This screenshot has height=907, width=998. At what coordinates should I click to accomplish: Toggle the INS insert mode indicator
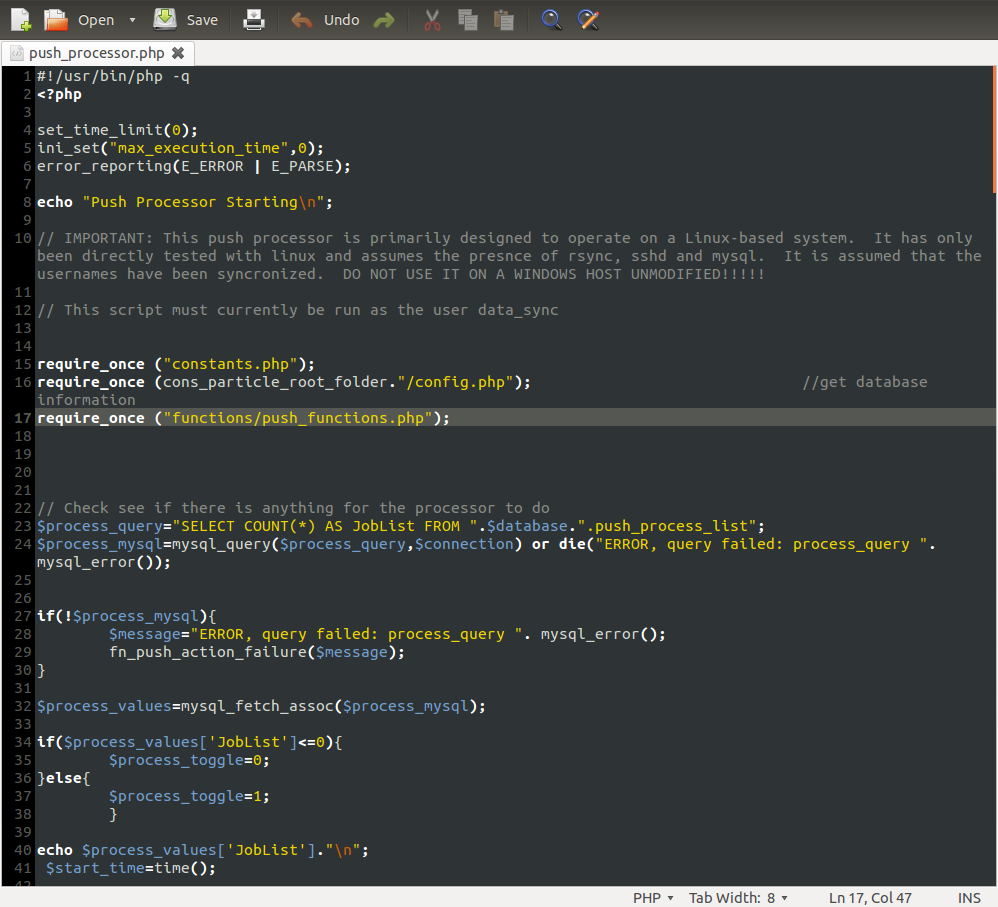click(x=969, y=898)
